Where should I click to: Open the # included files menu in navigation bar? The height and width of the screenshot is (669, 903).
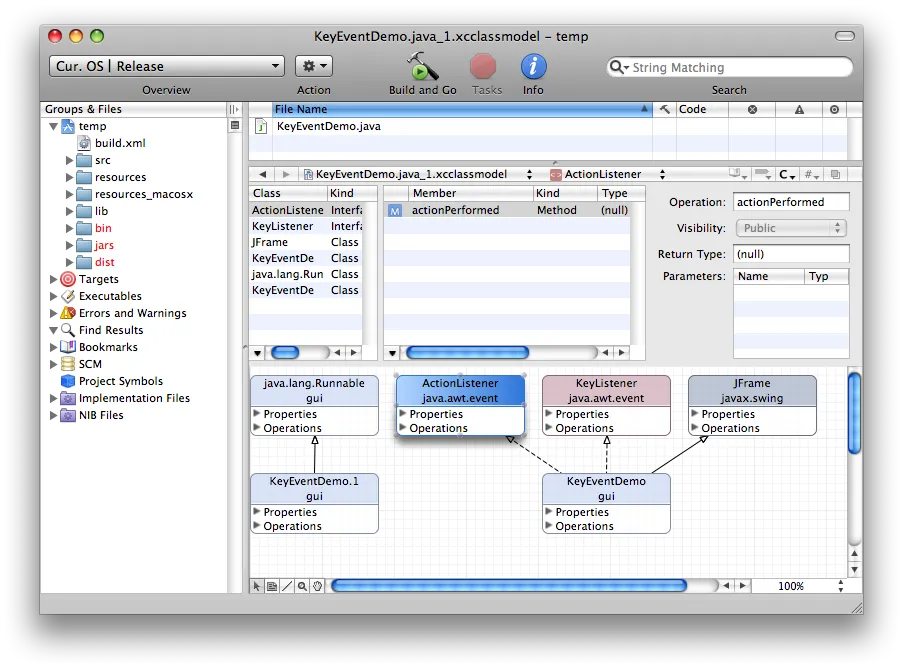click(x=812, y=174)
